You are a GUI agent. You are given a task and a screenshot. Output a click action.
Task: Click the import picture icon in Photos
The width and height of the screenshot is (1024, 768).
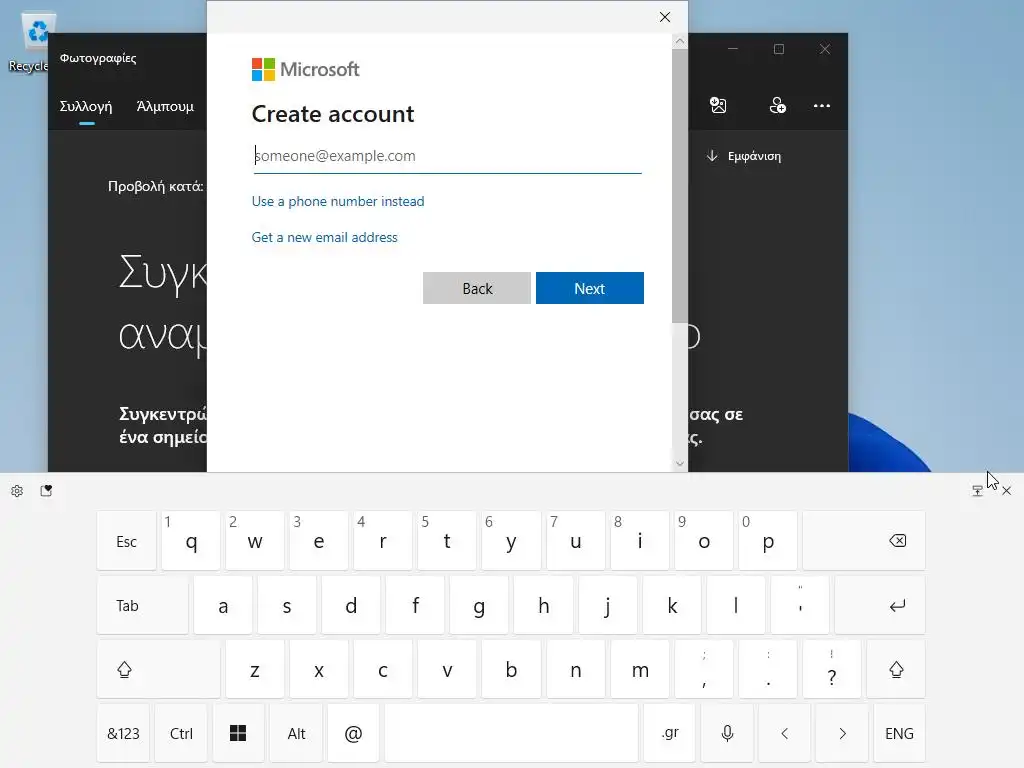coord(718,105)
